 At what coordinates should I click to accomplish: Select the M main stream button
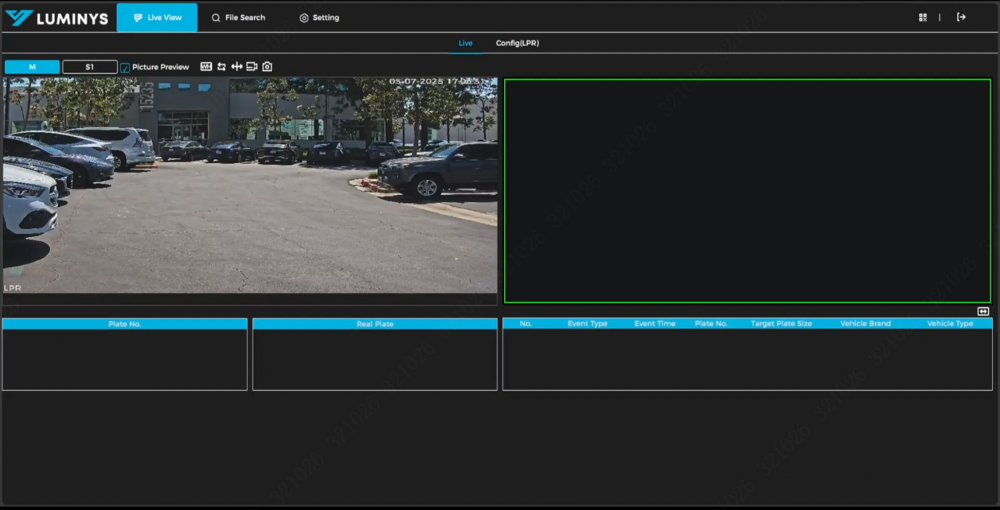click(32, 67)
